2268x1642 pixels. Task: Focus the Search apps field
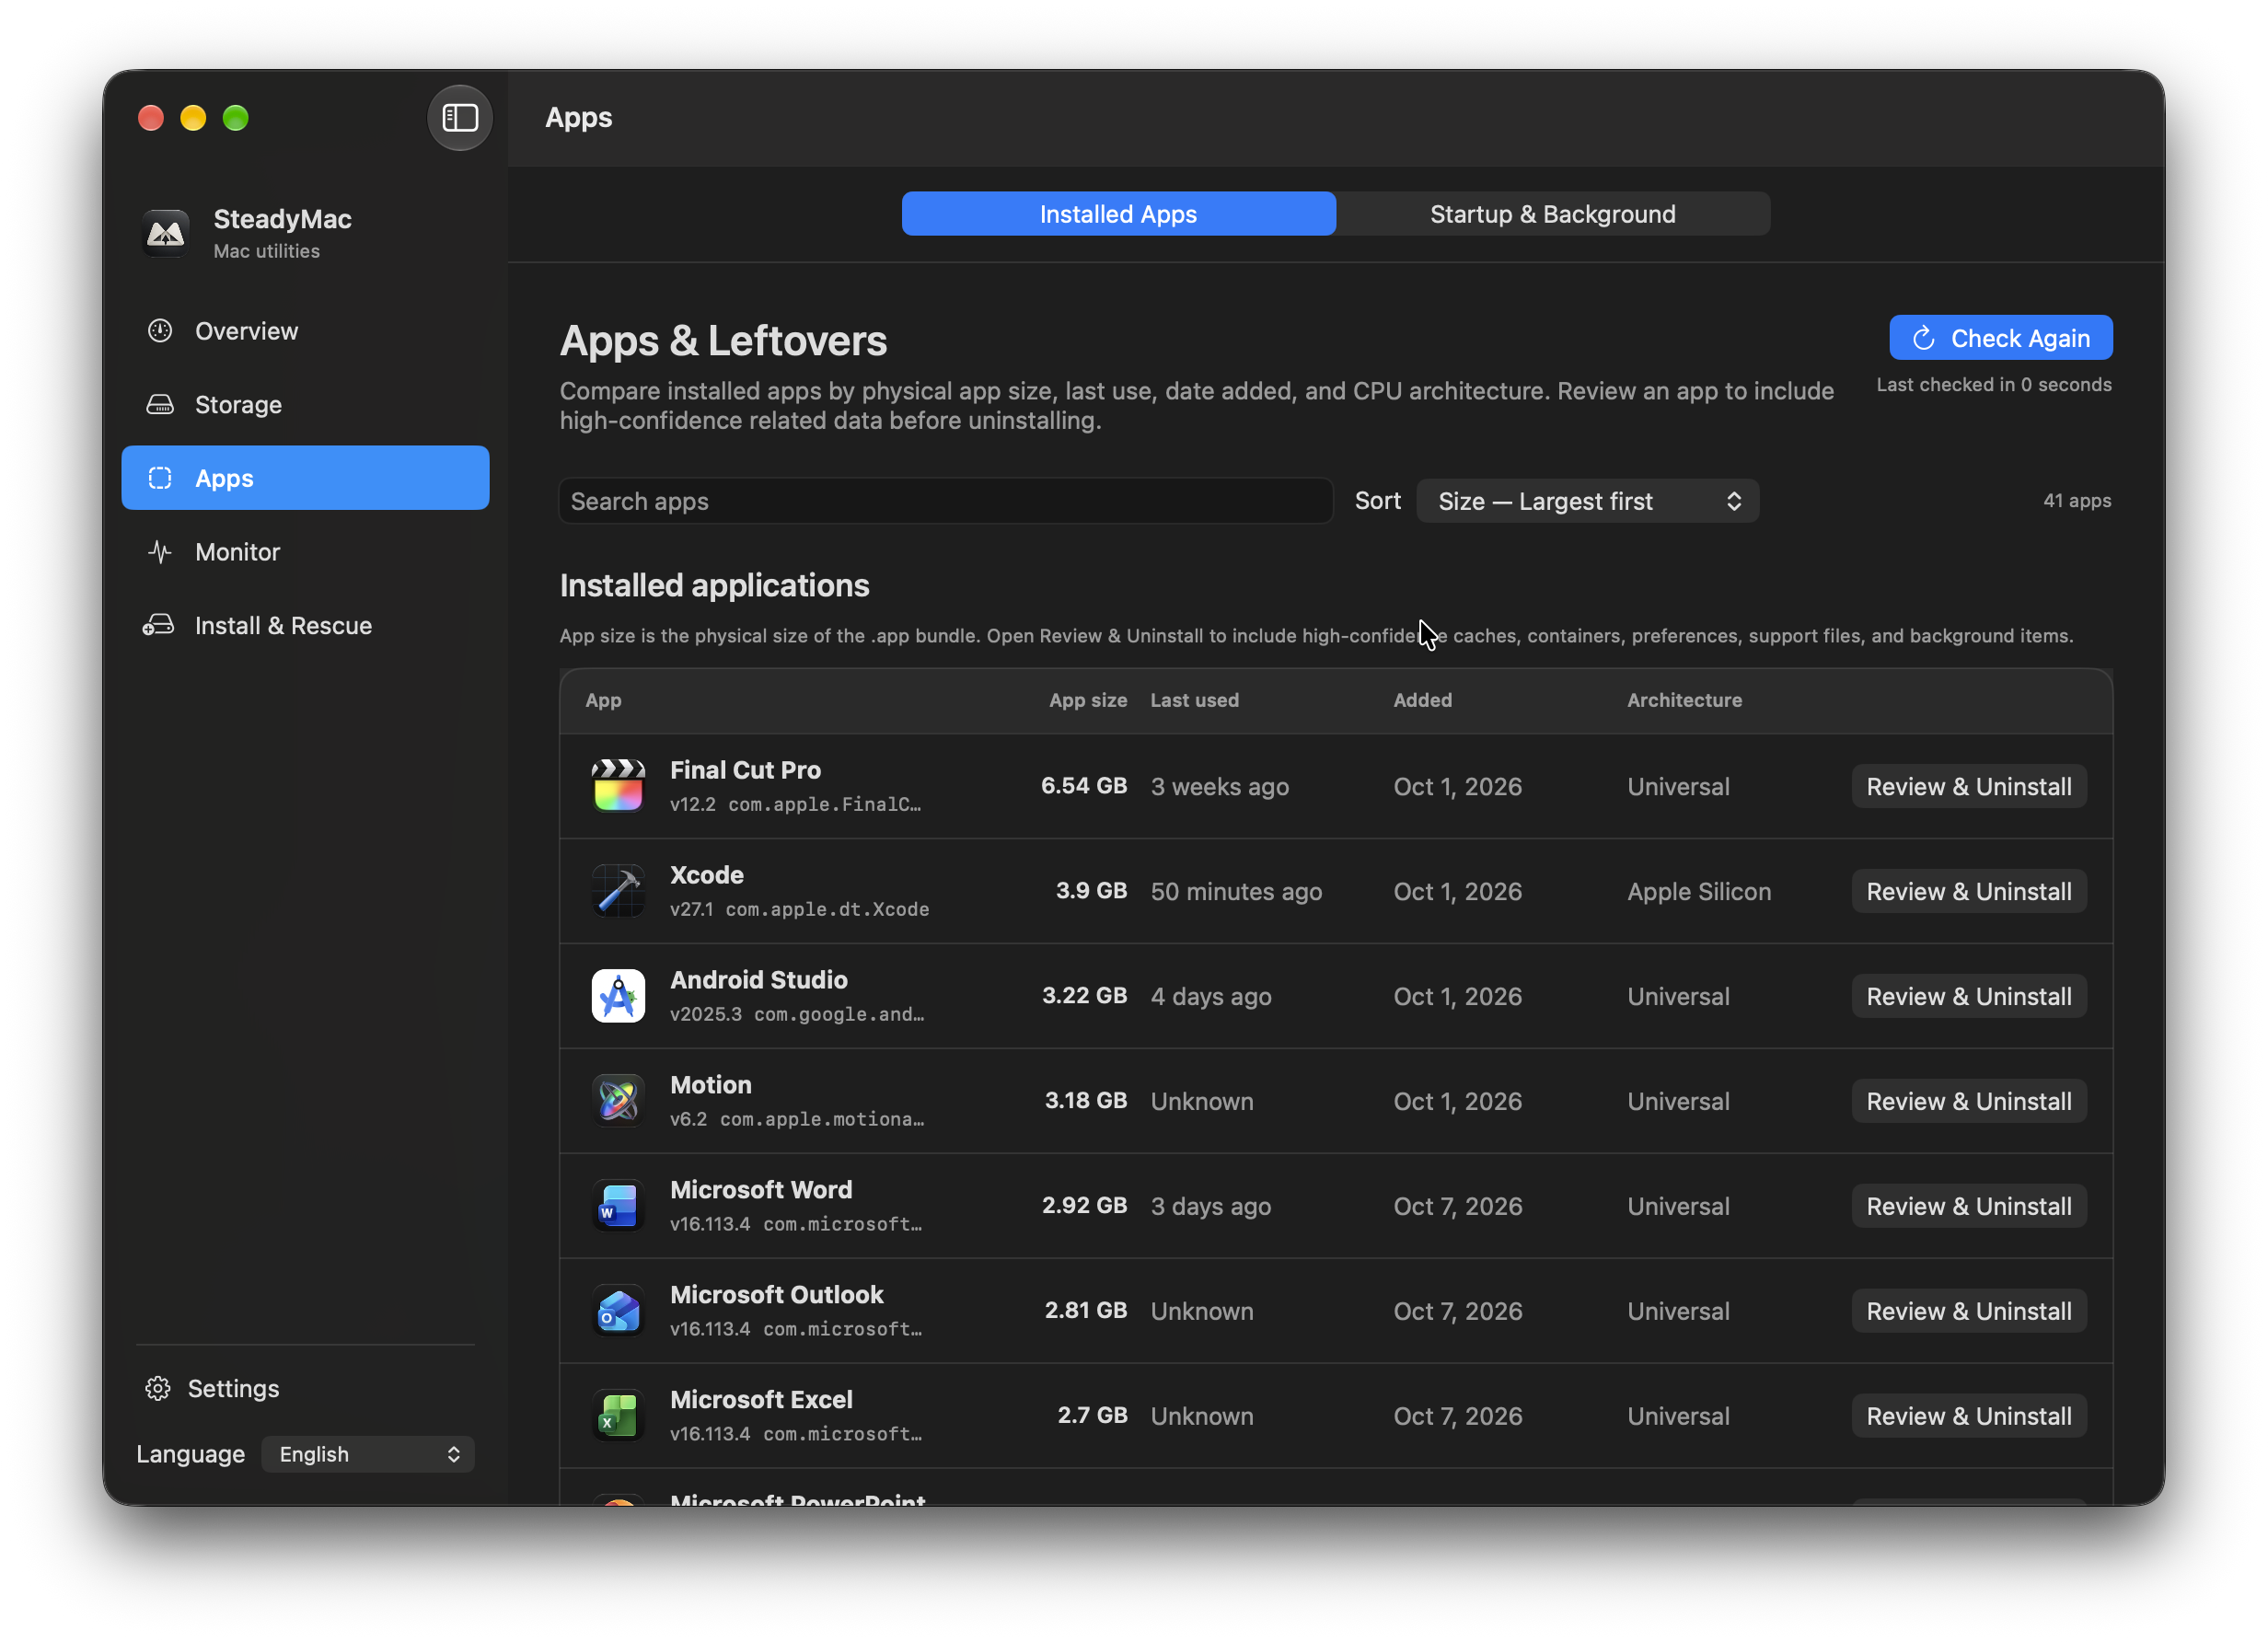point(945,501)
